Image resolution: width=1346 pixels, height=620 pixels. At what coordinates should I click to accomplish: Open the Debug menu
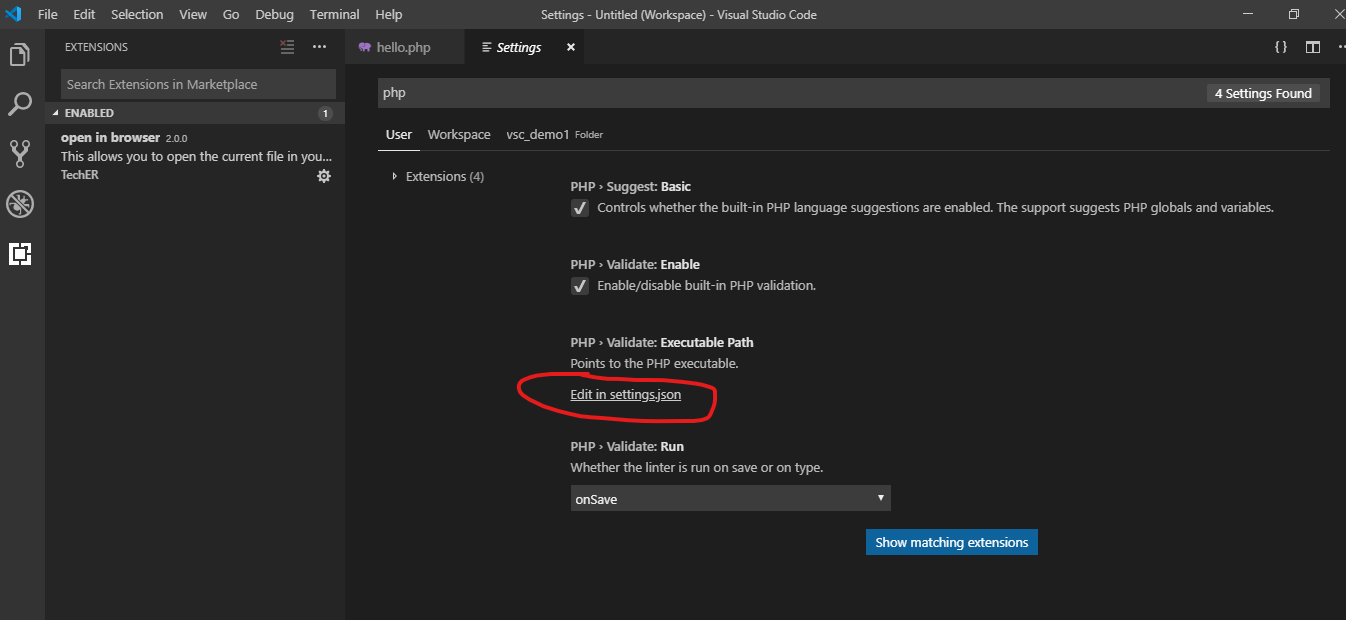275,14
